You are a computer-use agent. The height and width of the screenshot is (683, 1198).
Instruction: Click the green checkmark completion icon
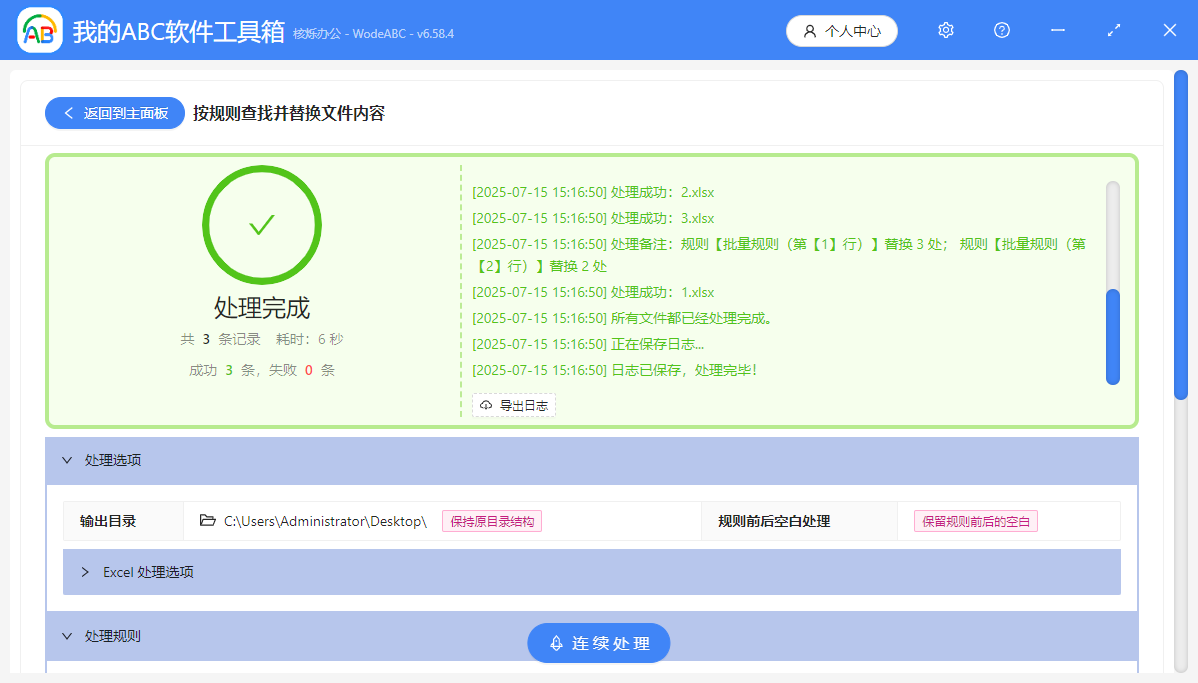pos(261,225)
